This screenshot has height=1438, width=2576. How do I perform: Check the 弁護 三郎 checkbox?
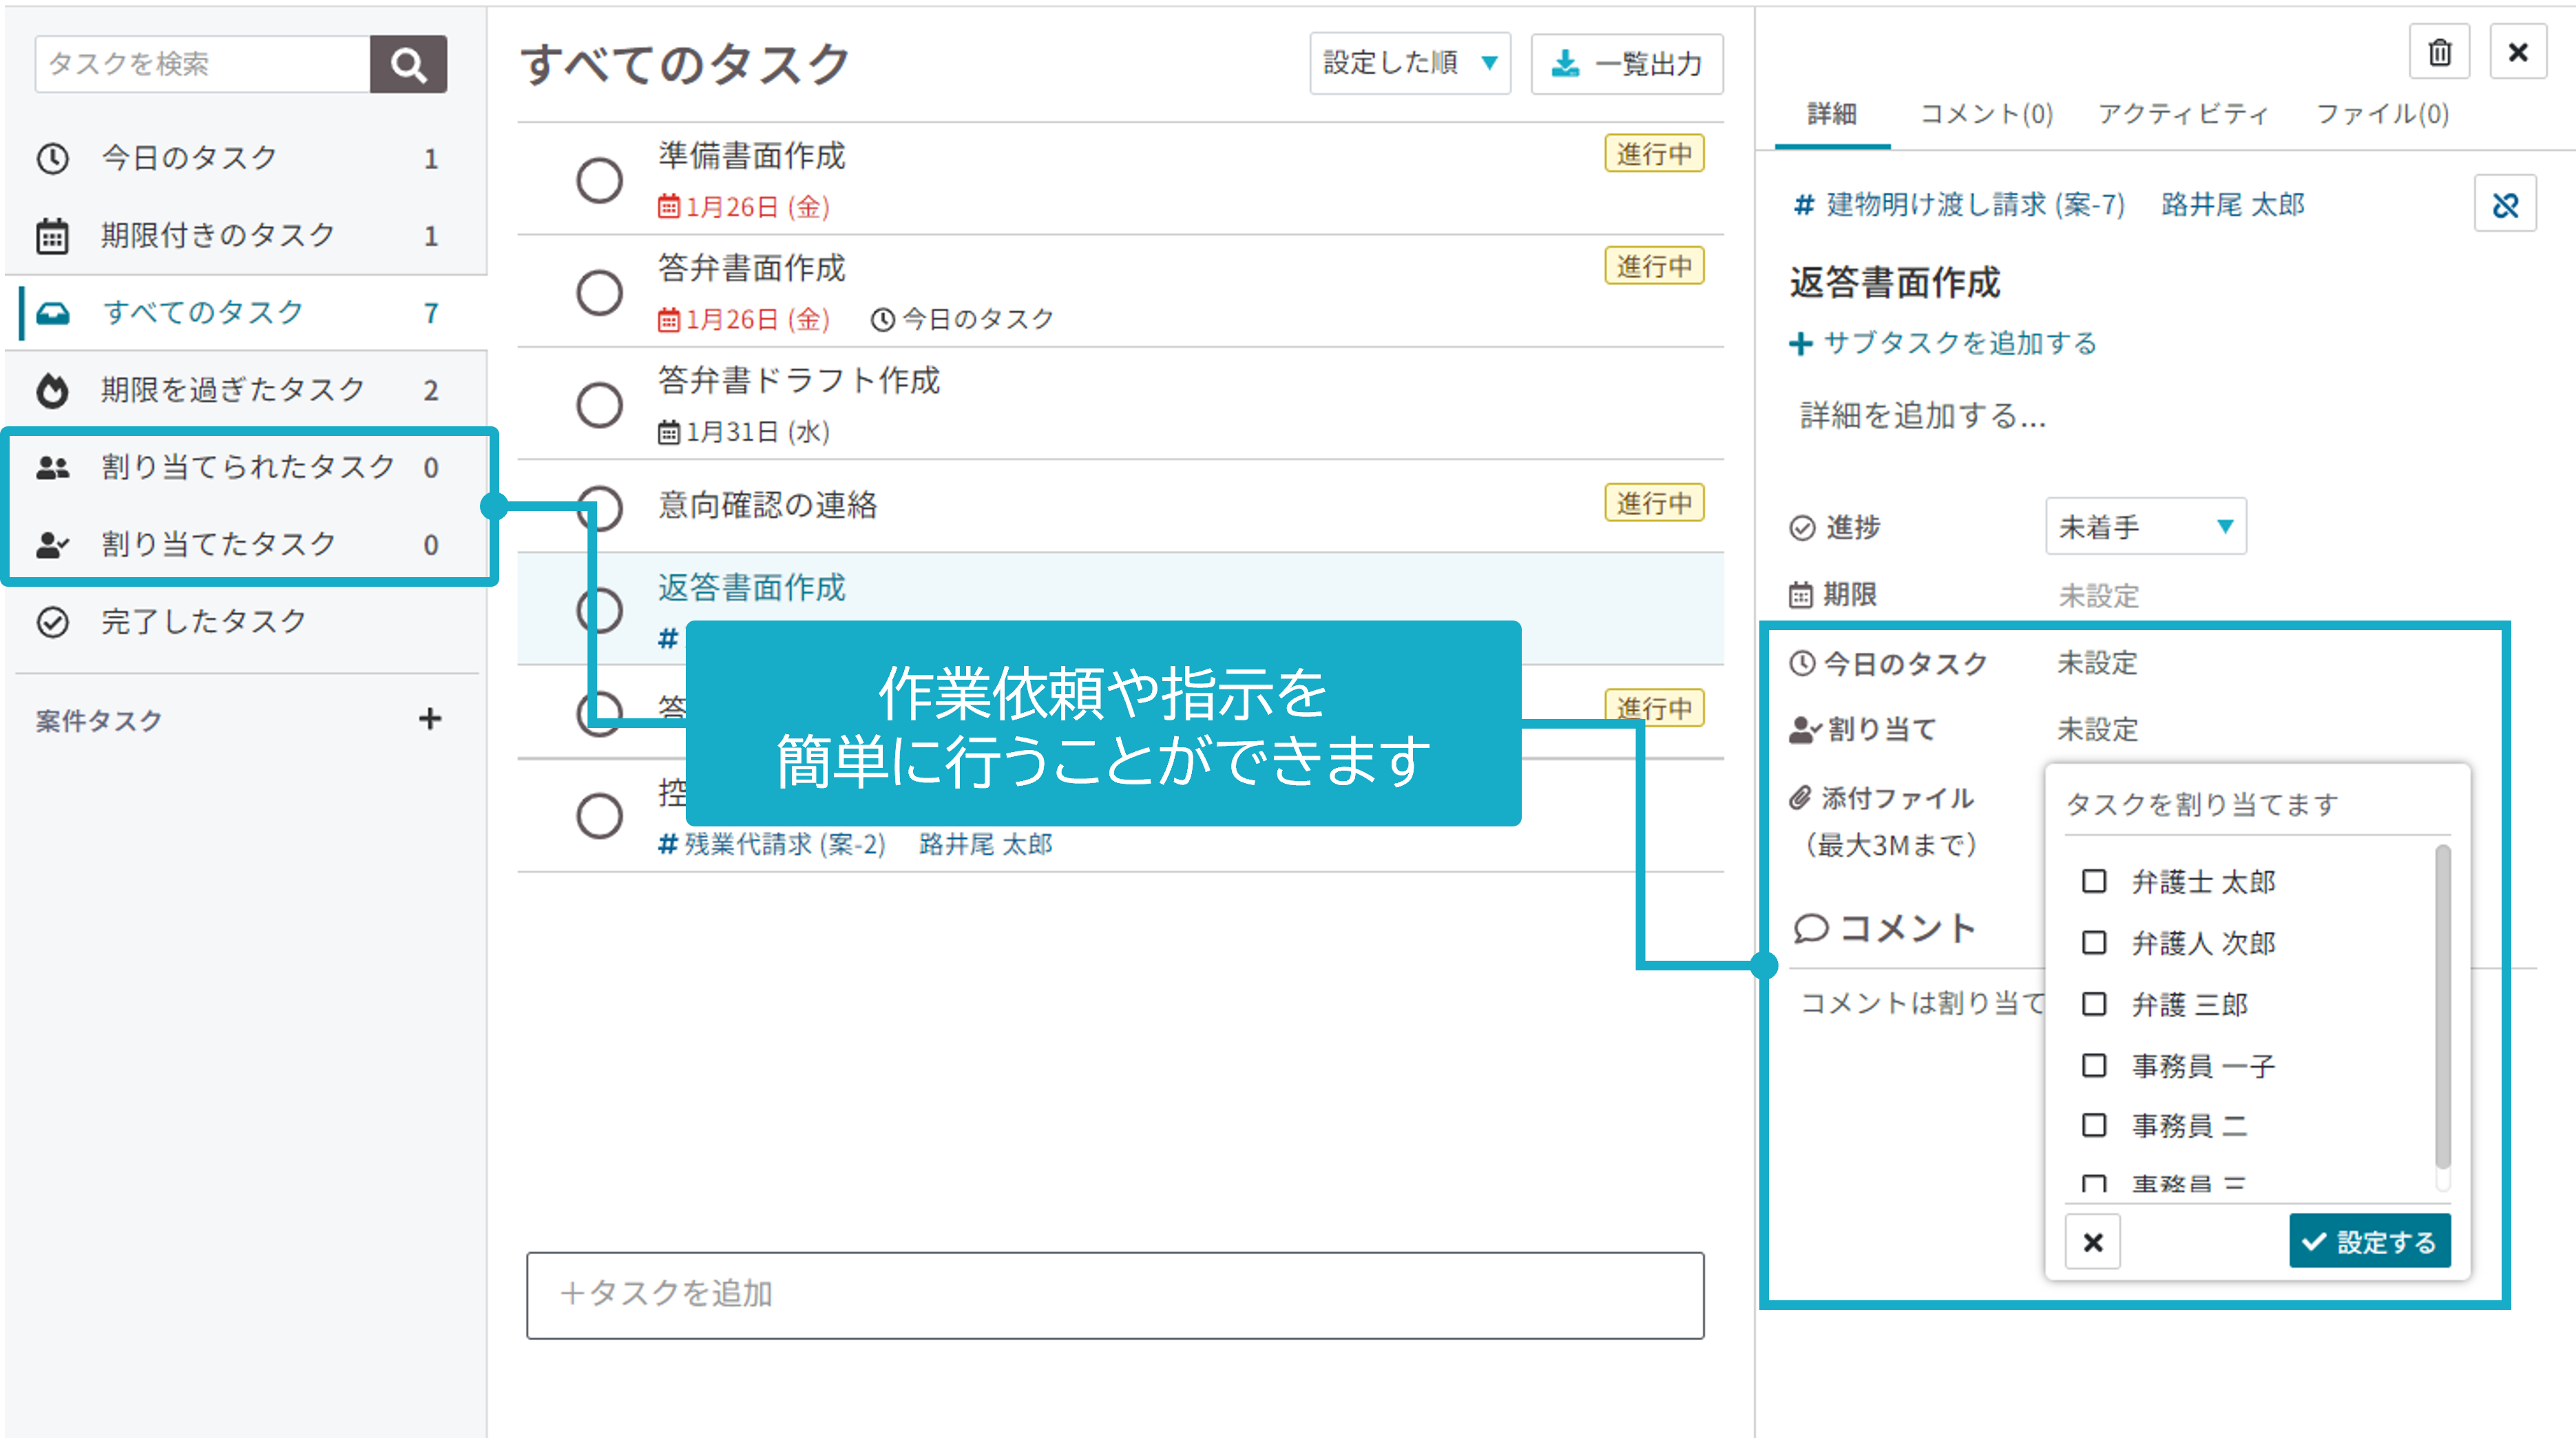(x=2094, y=1003)
